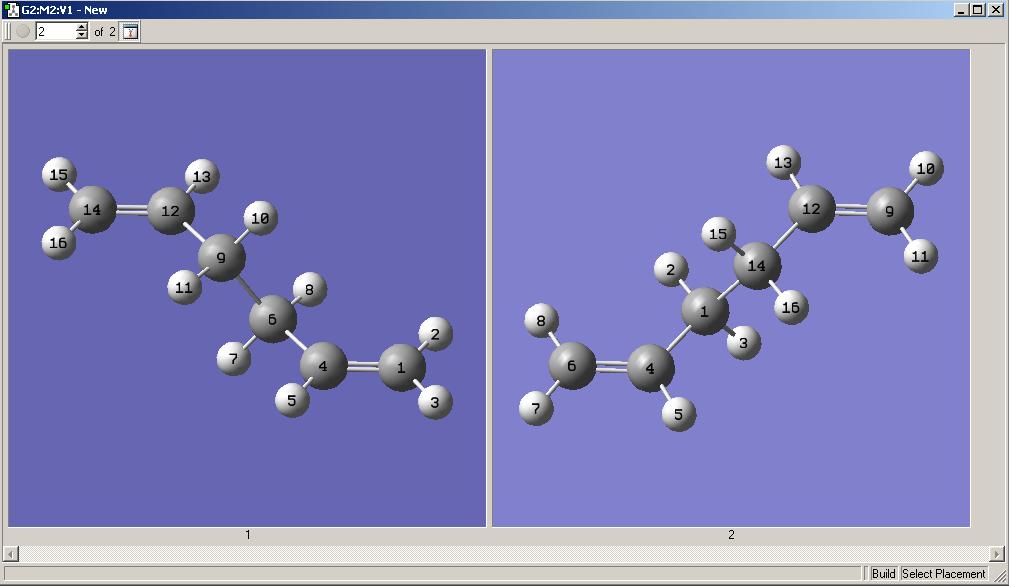Image resolution: width=1009 pixels, height=586 pixels.
Task: Select hydrogen atom 15 in frame 2
Action: pyautogui.click(x=718, y=234)
